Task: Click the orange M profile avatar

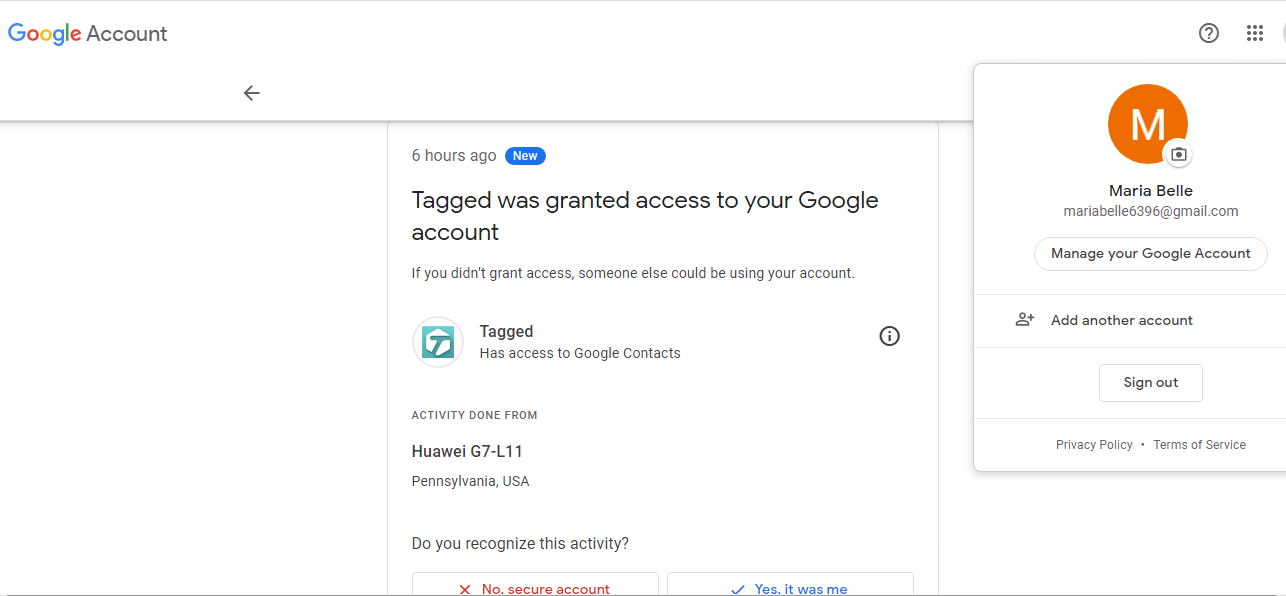Action: (1147, 124)
